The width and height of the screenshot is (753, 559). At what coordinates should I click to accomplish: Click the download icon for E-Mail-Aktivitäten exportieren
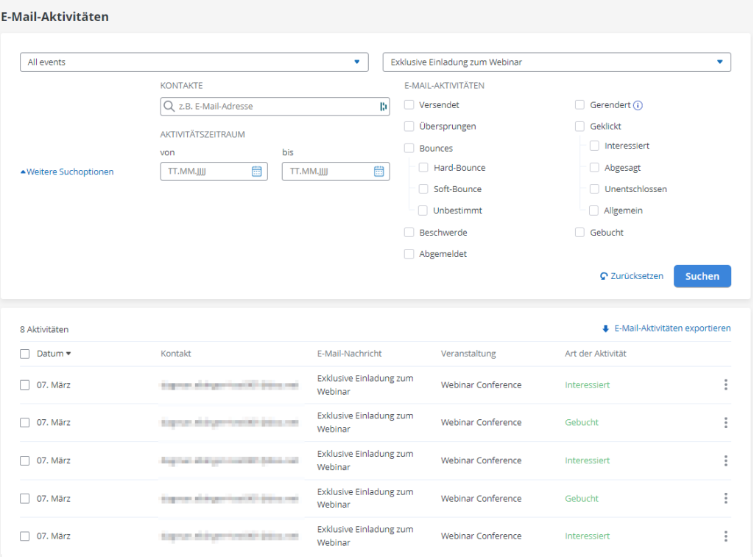605,328
